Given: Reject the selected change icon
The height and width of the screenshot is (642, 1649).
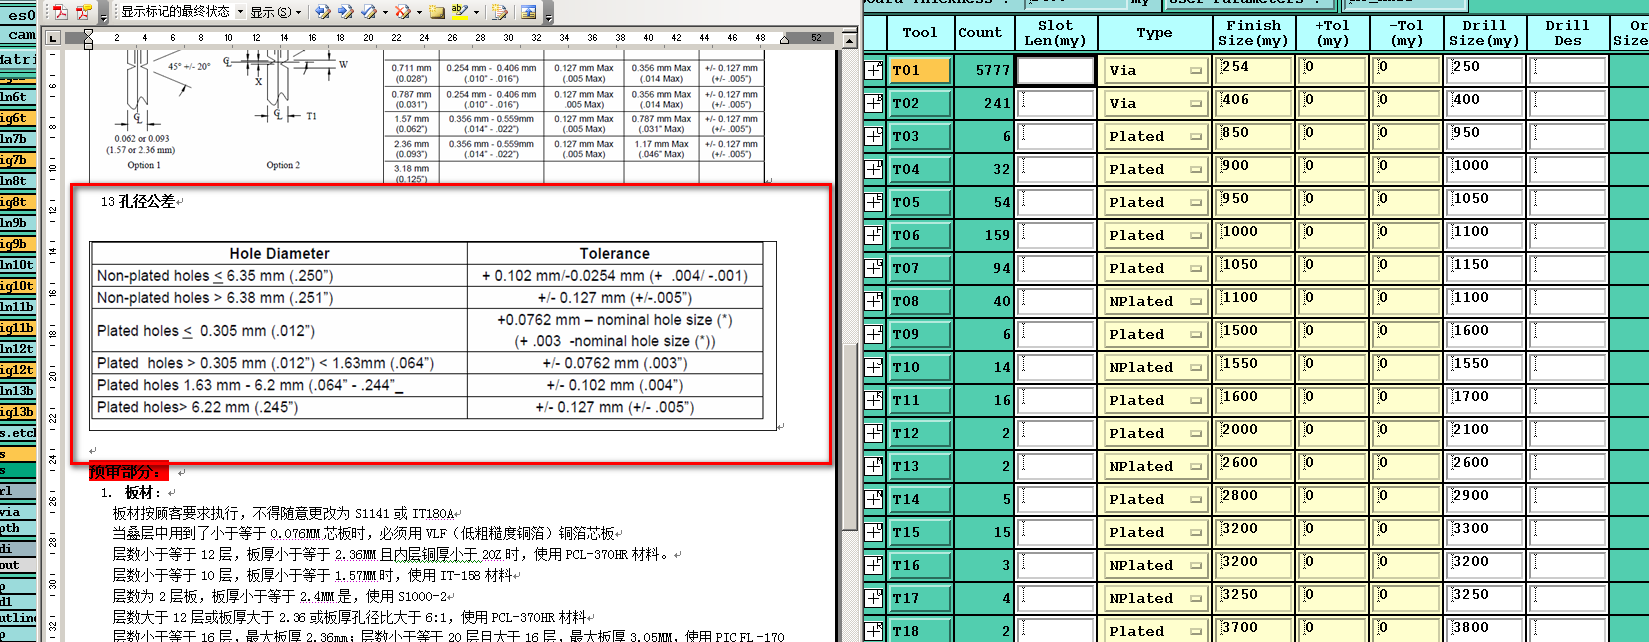Looking at the screenshot, I should point(402,12).
